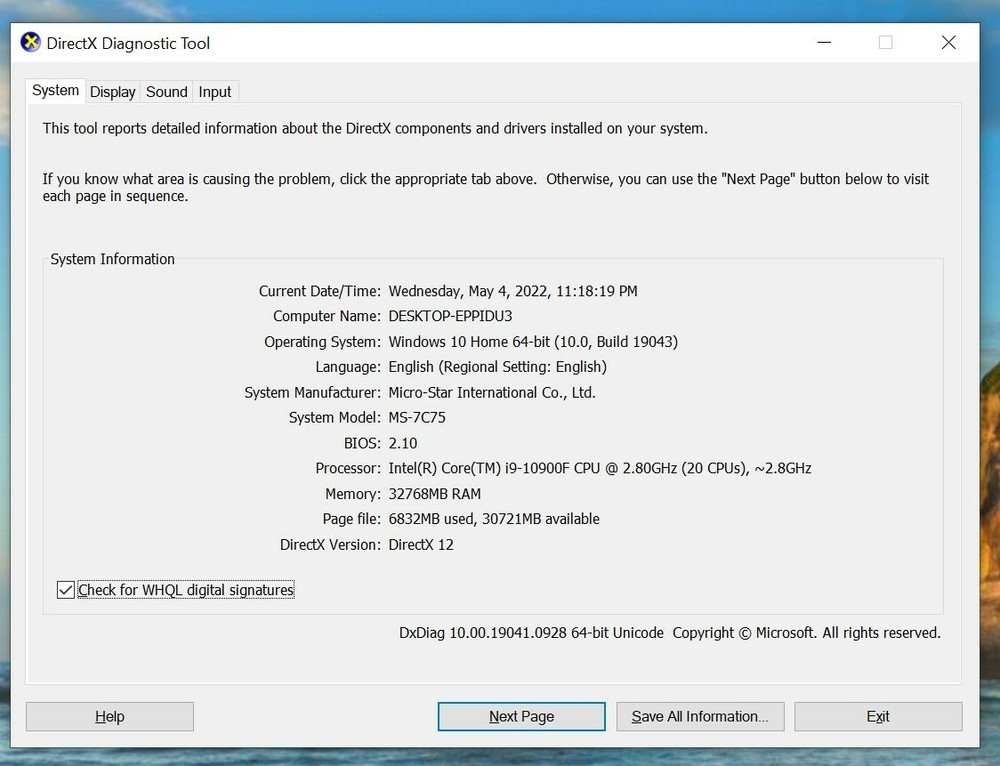Click the computer name DESKTOP-EPPIDU3
1000x766 pixels.
pos(450,316)
